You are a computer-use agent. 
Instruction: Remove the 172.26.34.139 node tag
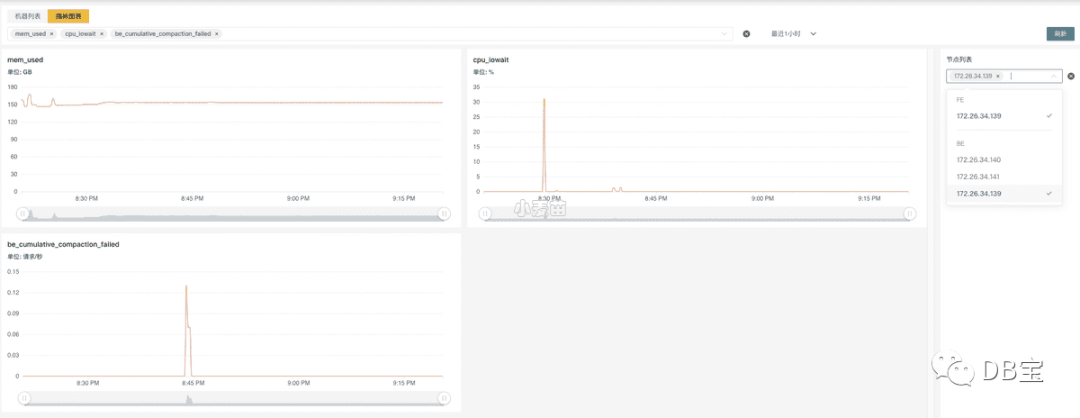click(x=998, y=76)
